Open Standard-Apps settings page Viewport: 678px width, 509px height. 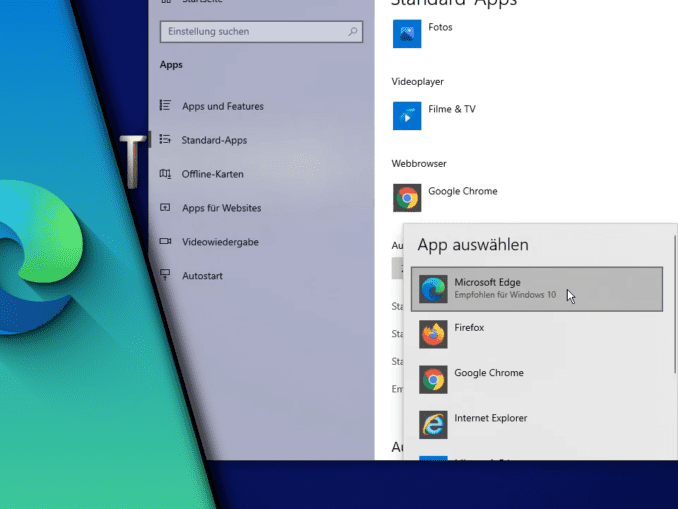click(214, 140)
